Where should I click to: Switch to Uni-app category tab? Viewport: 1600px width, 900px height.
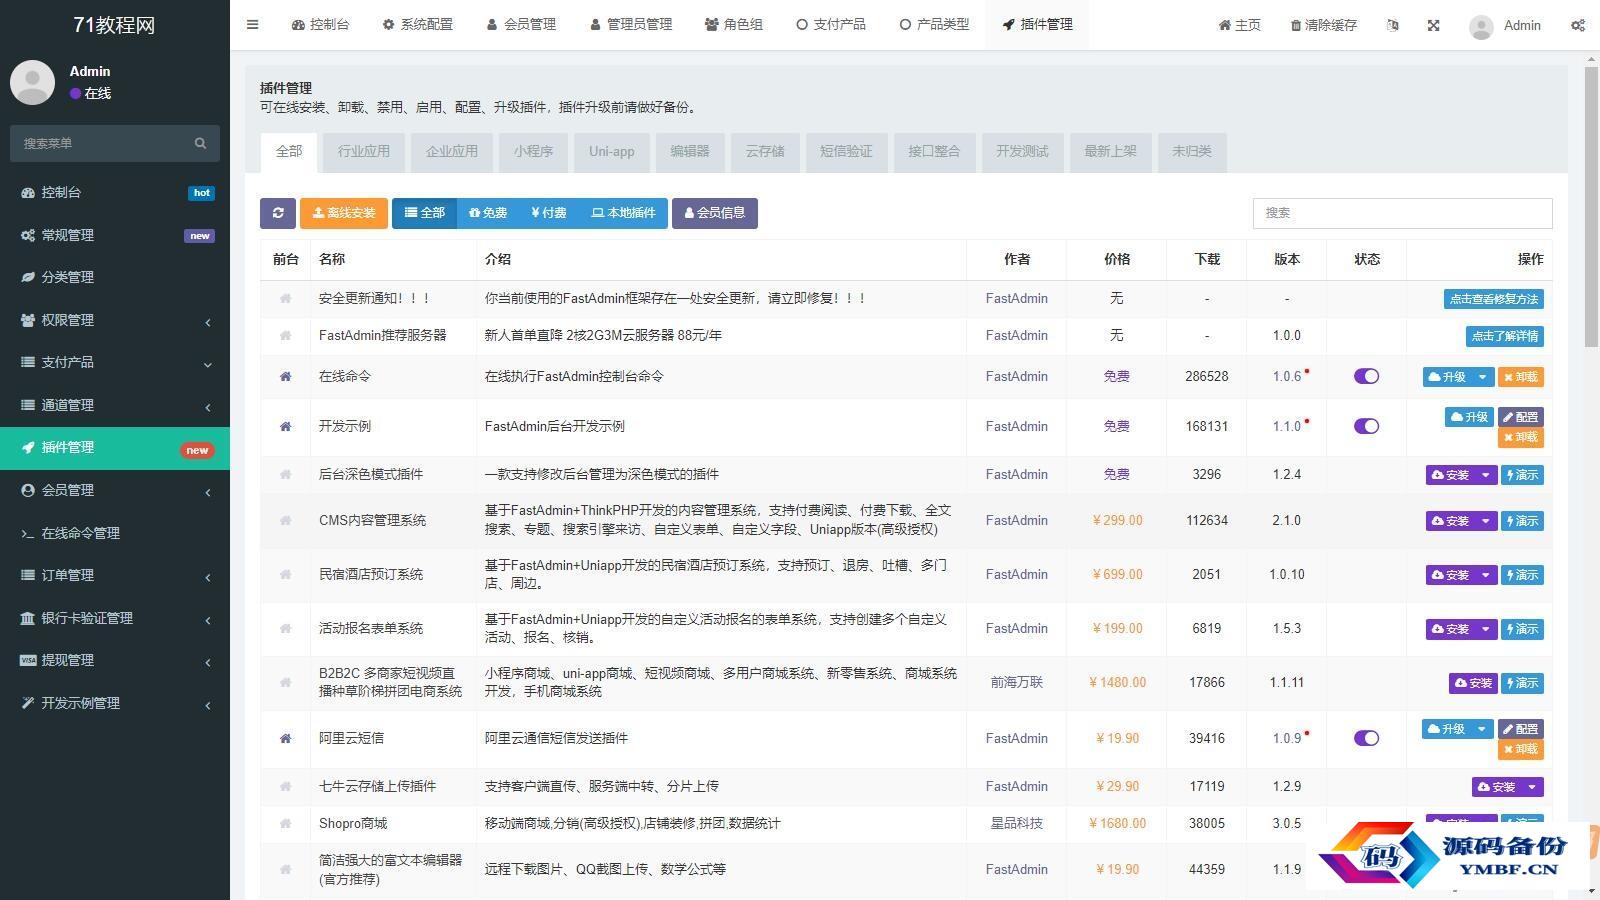click(x=612, y=152)
